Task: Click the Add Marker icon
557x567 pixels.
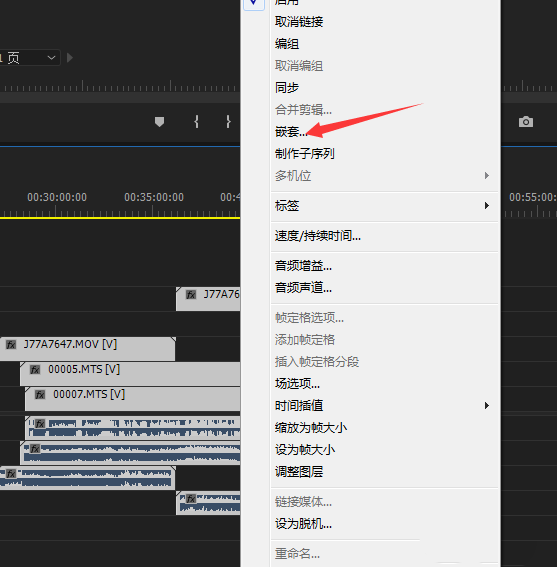Action: (x=160, y=122)
